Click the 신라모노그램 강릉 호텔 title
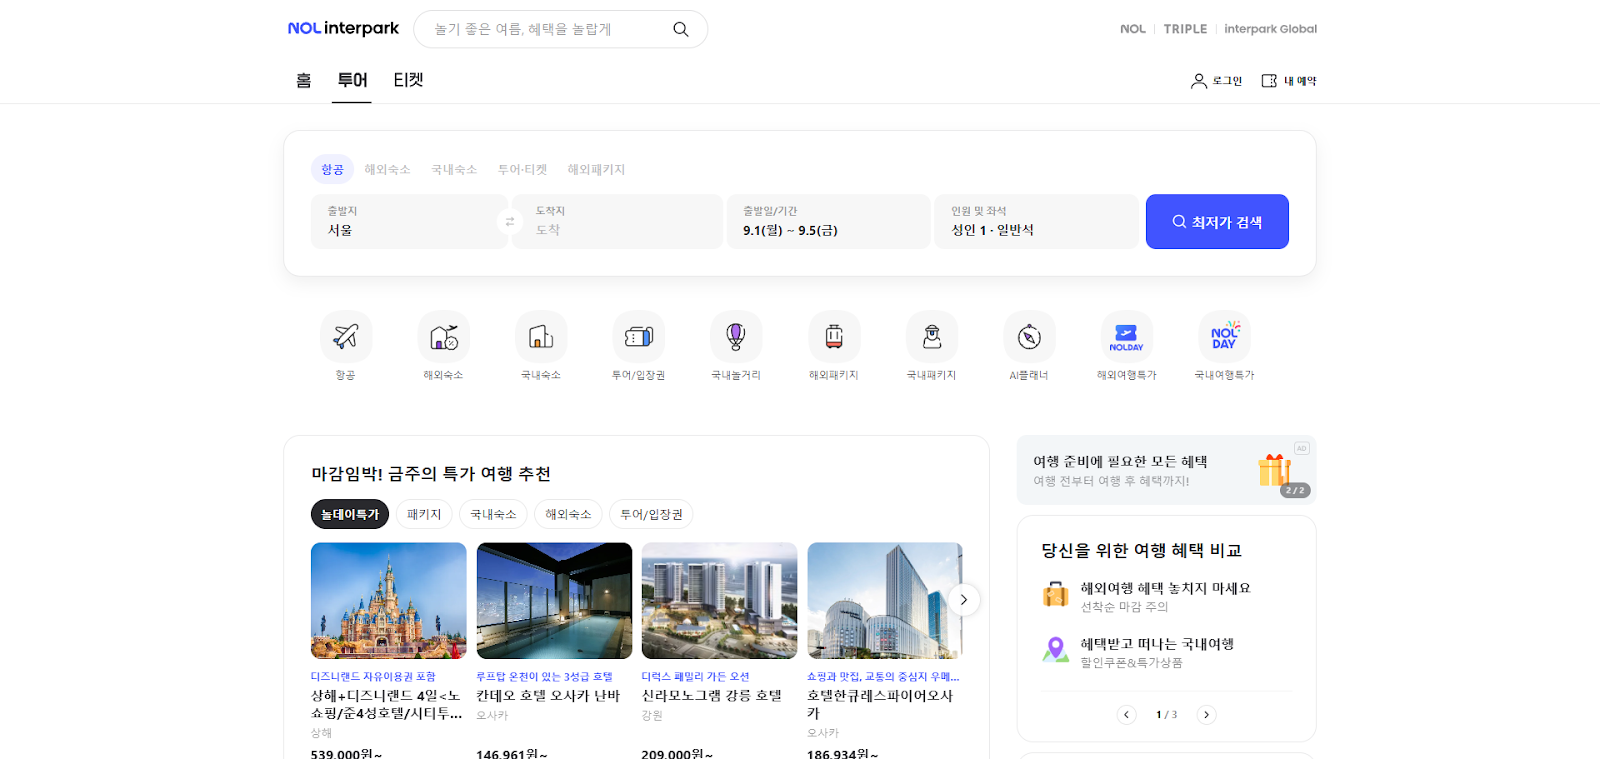The height and width of the screenshot is (759, 1600). click(712, 696)
